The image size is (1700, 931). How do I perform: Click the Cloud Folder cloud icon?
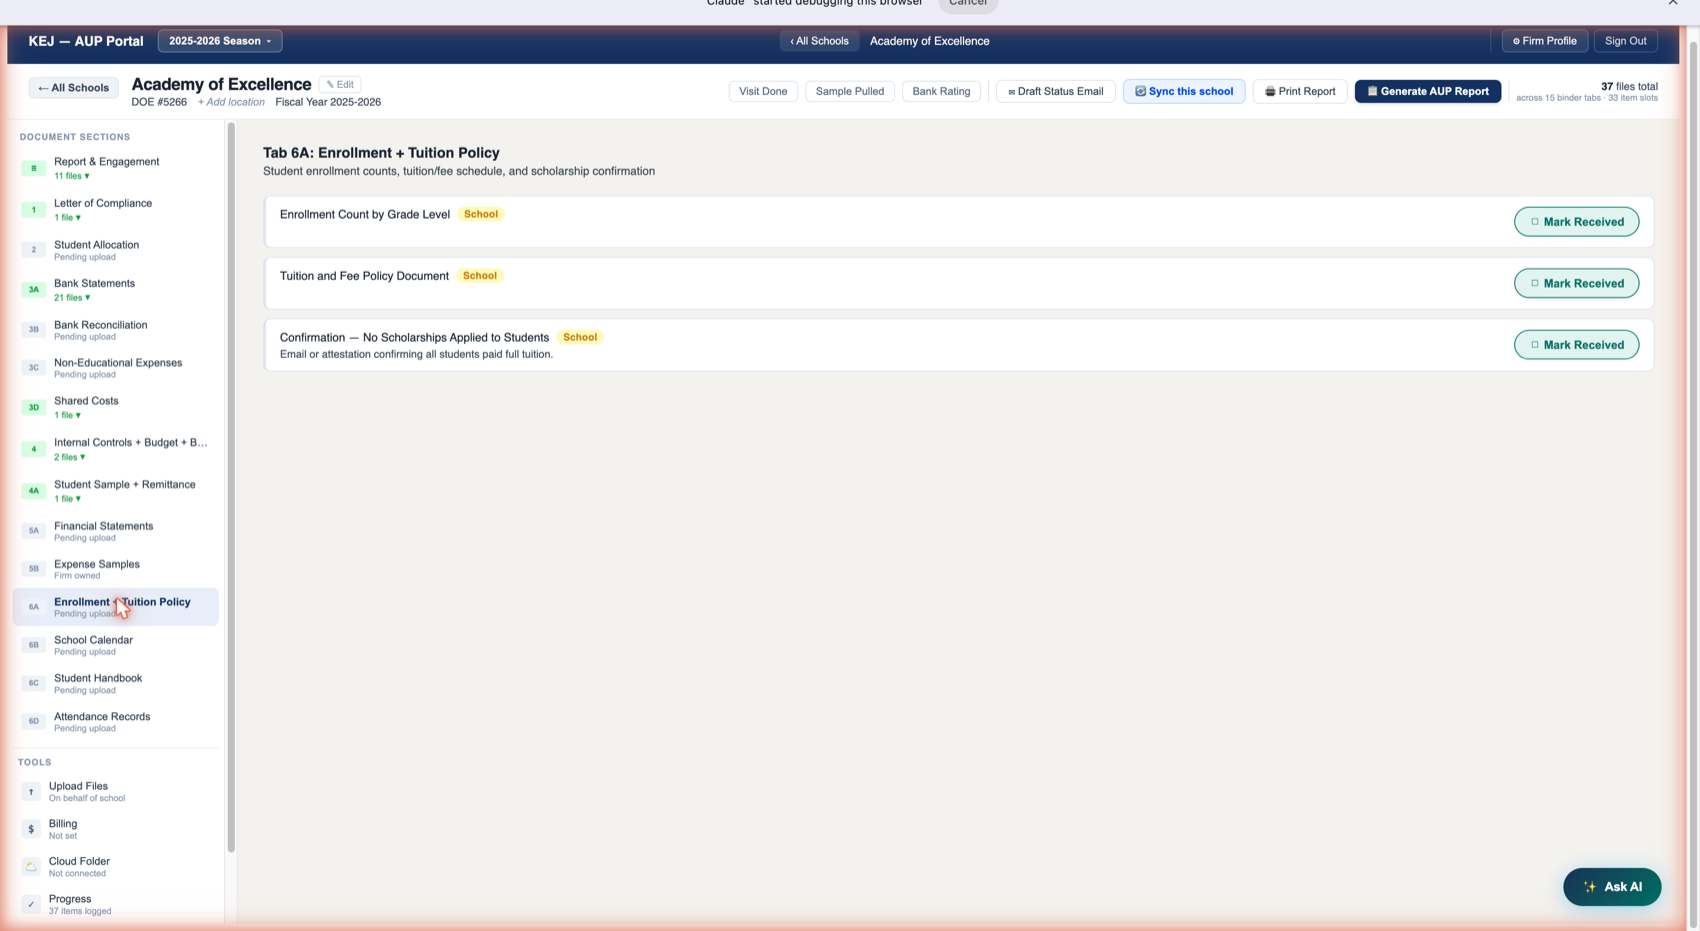pos(31,866)
